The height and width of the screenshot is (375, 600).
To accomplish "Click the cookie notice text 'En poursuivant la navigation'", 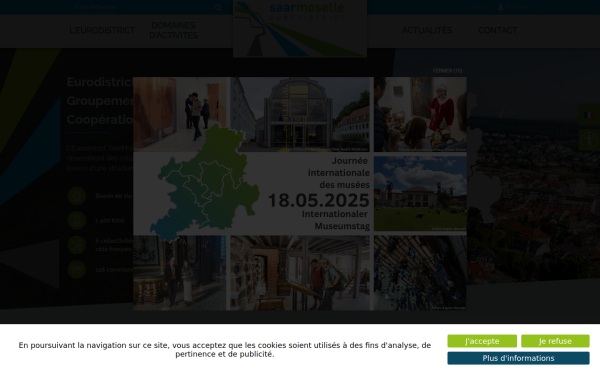I will point(225,350).
